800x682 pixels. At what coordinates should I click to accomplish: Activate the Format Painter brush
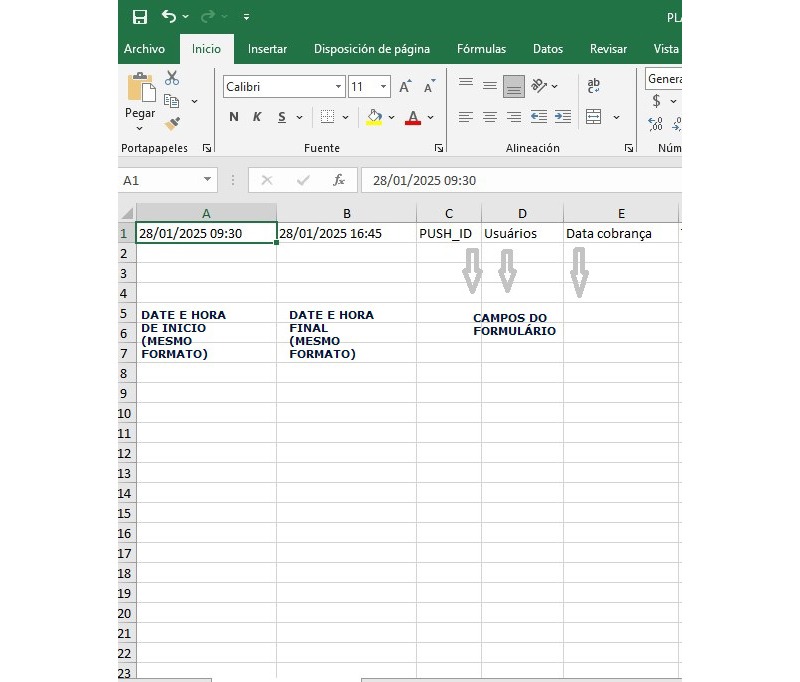click(172, 123)
